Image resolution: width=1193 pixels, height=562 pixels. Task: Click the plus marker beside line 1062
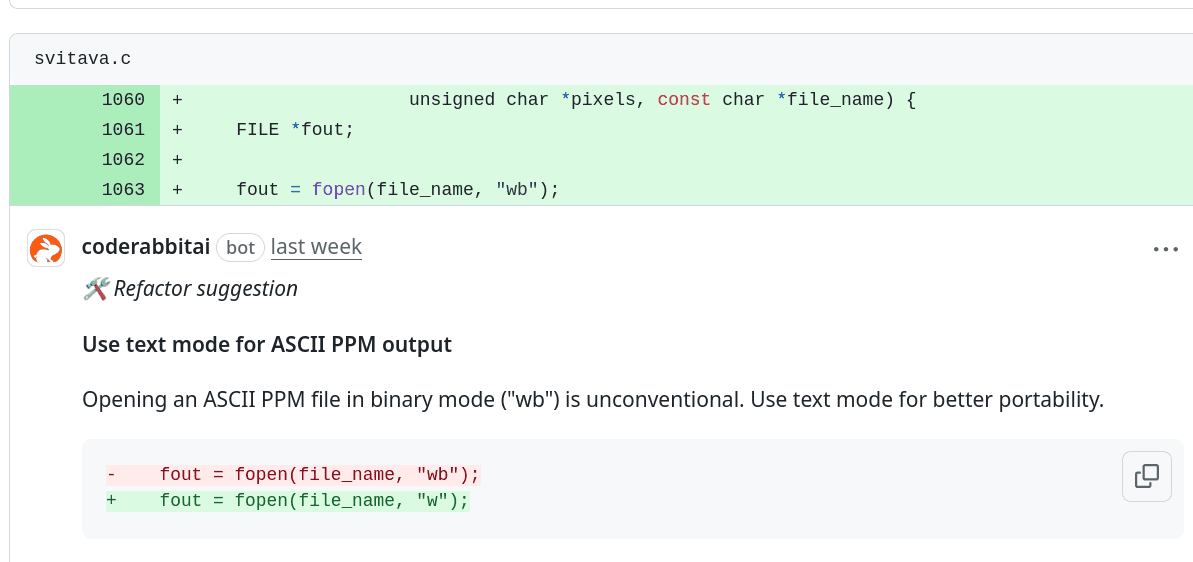pyautogui.click(x=177, y=160)
